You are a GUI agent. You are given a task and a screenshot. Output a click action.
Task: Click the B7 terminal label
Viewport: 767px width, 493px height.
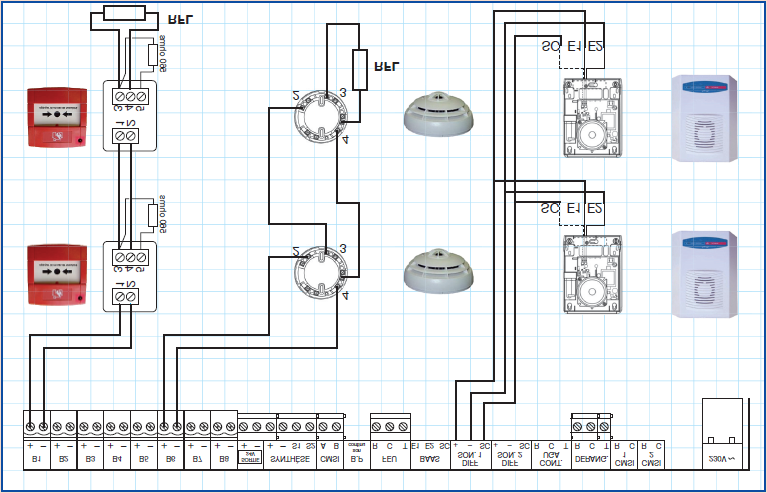click(197, 459)
